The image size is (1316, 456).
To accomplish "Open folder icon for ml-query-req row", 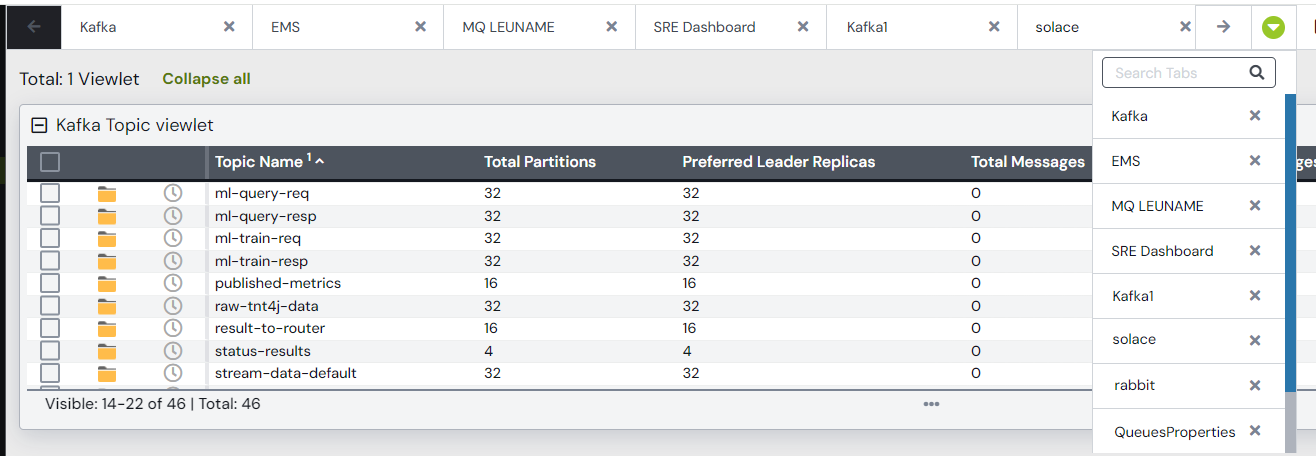I will [x=107, y=193].
